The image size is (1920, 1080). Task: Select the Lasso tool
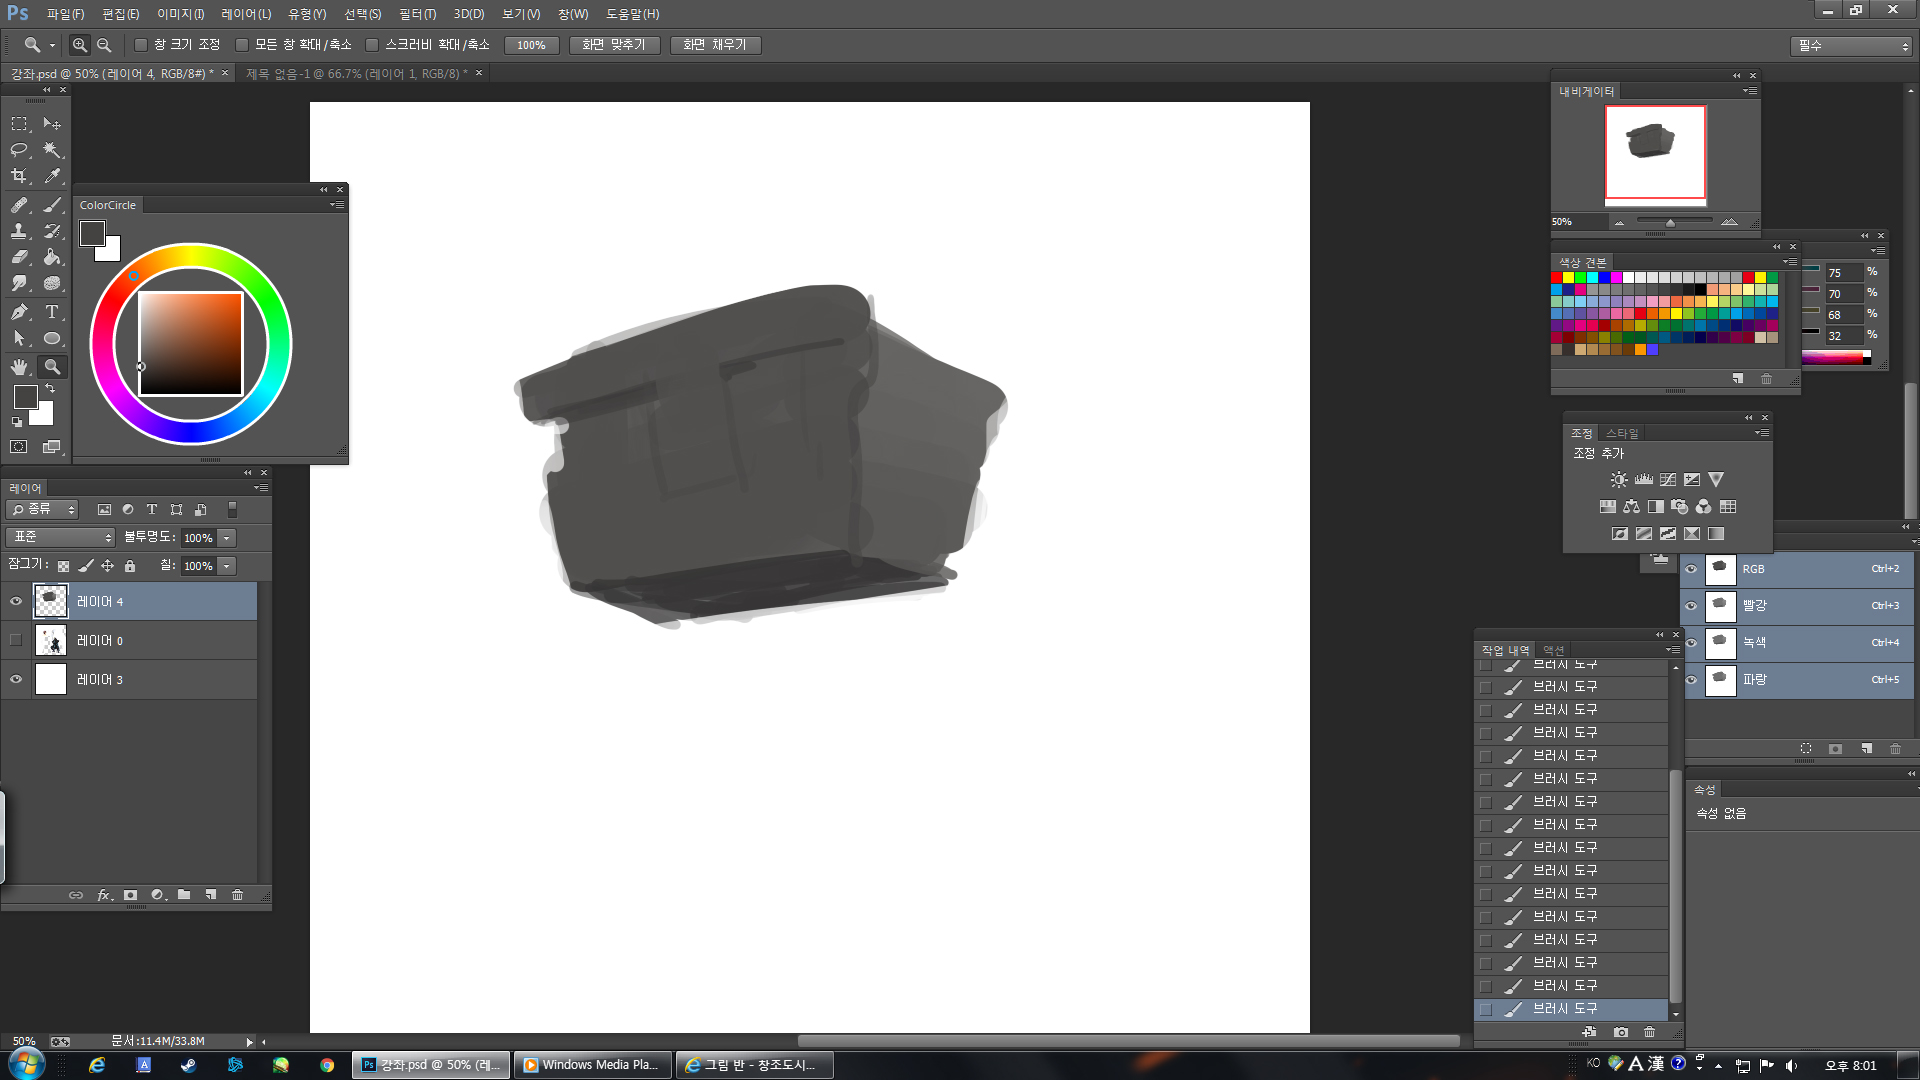pyautogui.click(x=19, y=150)
